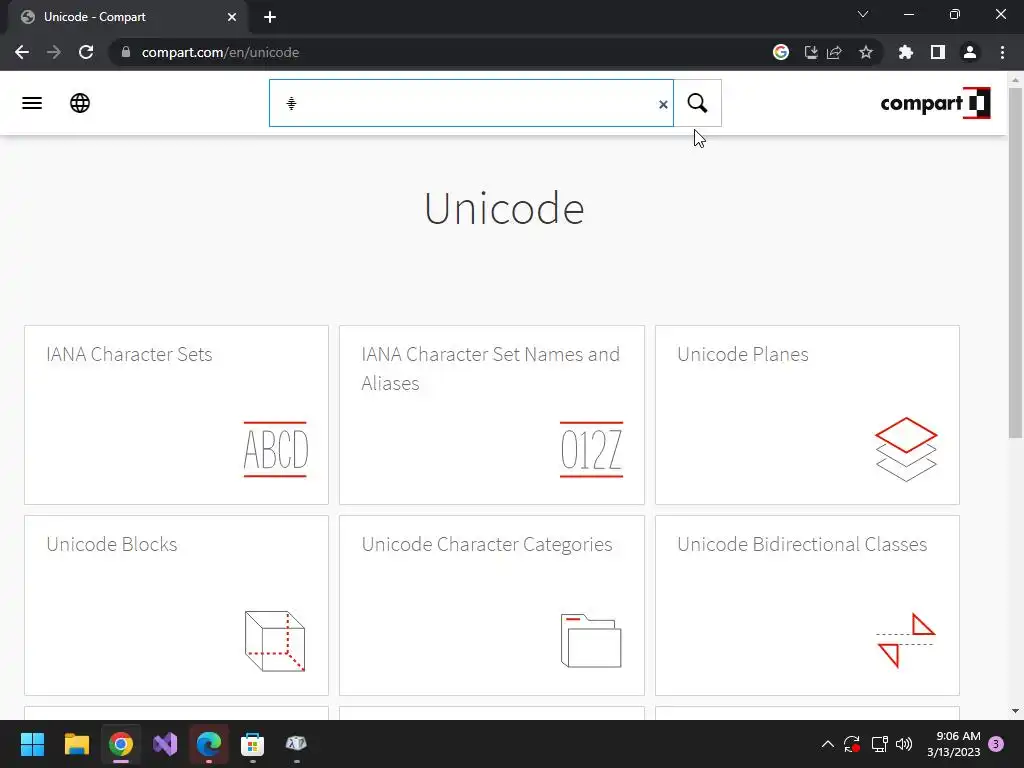Focus the Unicode search input field
The width and height of the screenshot is (1024, 768).
pyautogui.click(x=471, y=103)
